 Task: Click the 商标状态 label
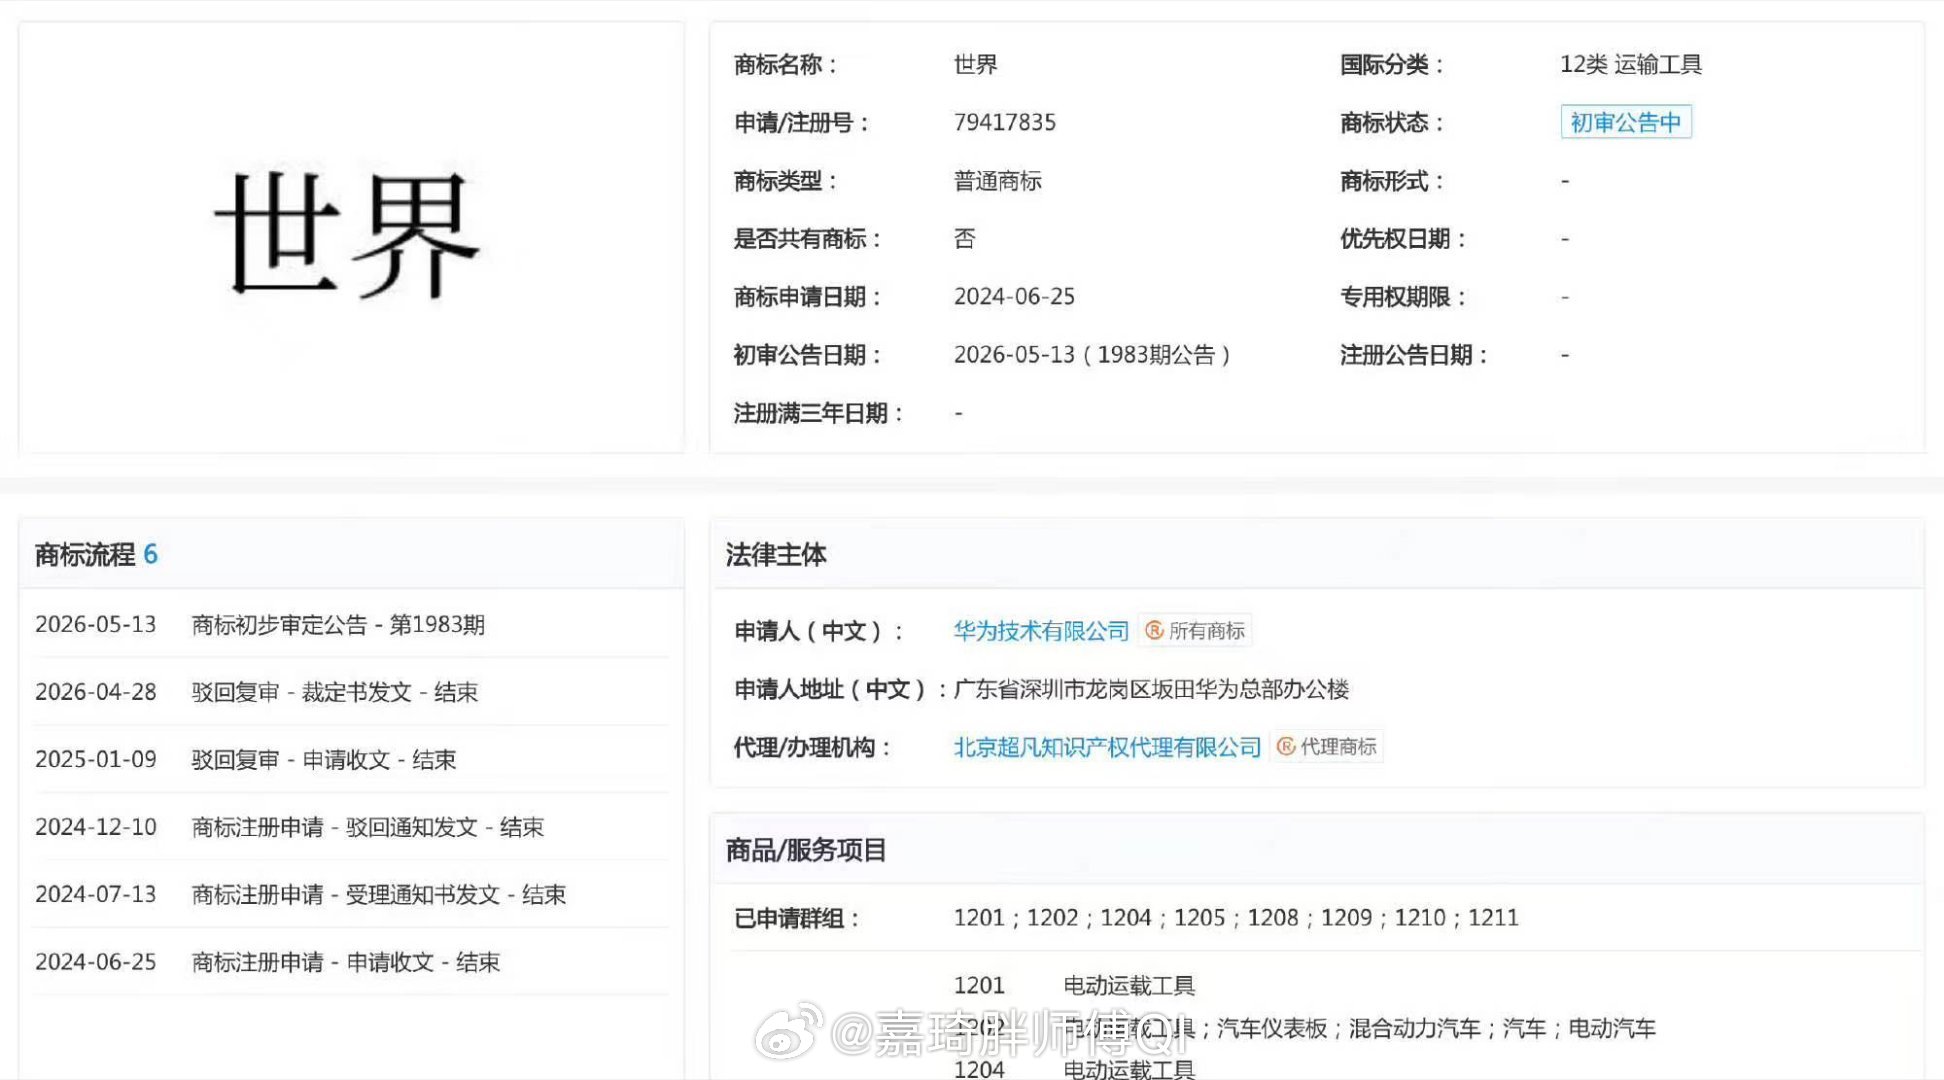click(1392, 122)
